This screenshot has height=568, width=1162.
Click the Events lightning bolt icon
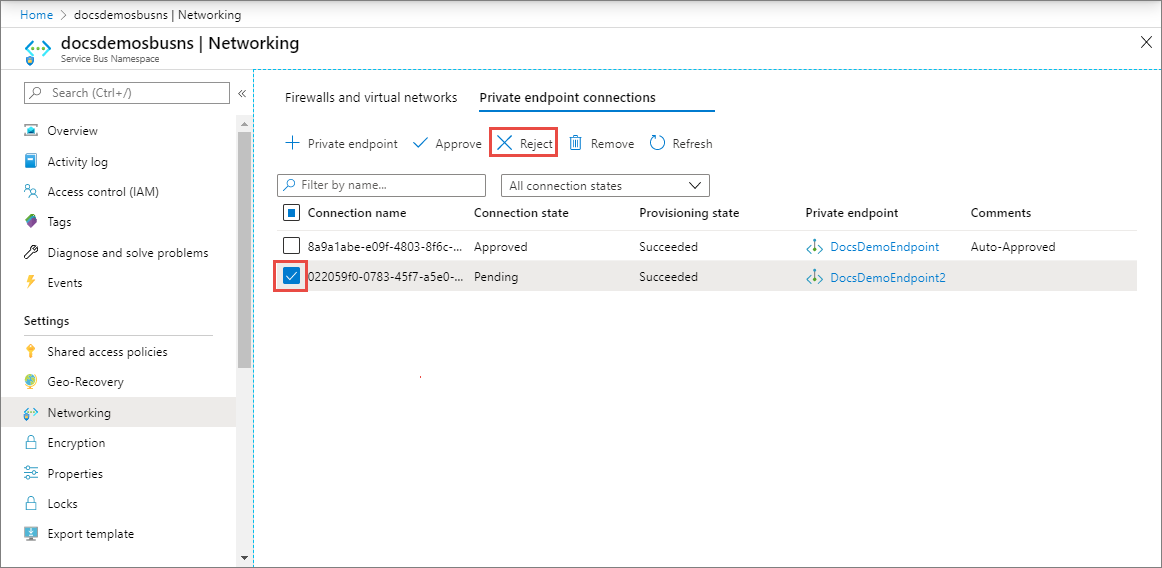pos(30,283)
